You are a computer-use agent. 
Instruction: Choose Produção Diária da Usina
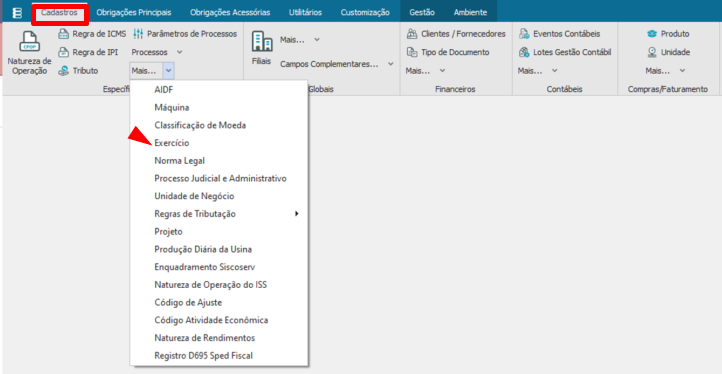(219, 249)
